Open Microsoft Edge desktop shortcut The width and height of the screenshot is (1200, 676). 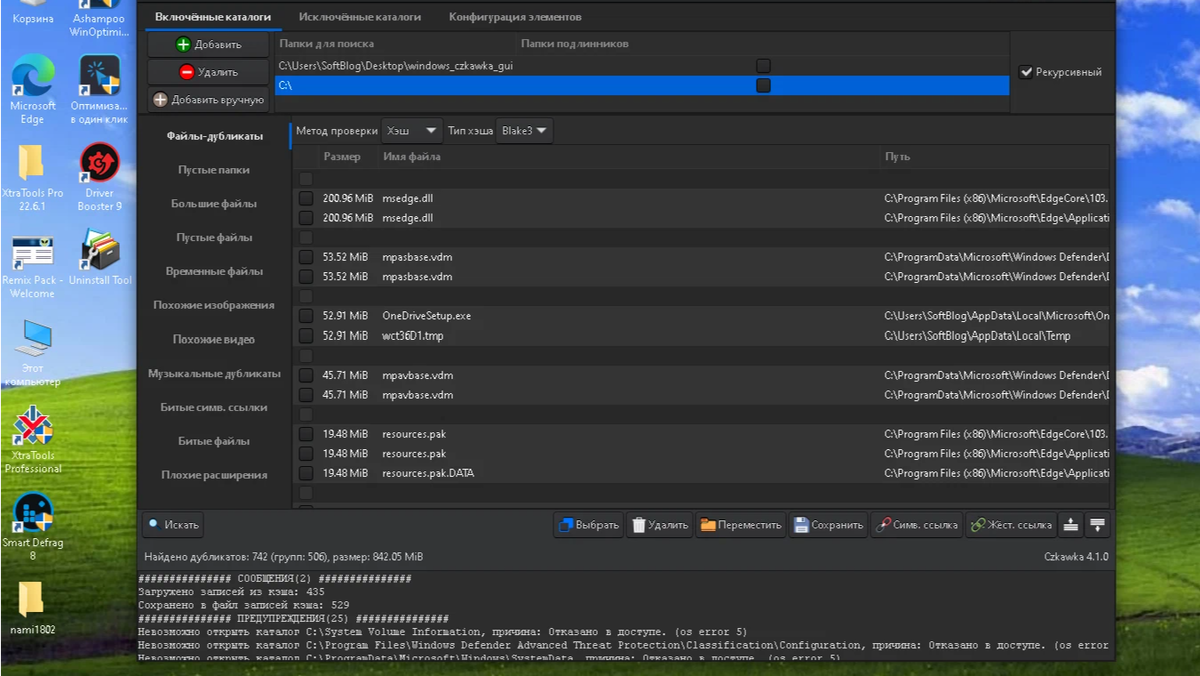(x=32, y=90)
